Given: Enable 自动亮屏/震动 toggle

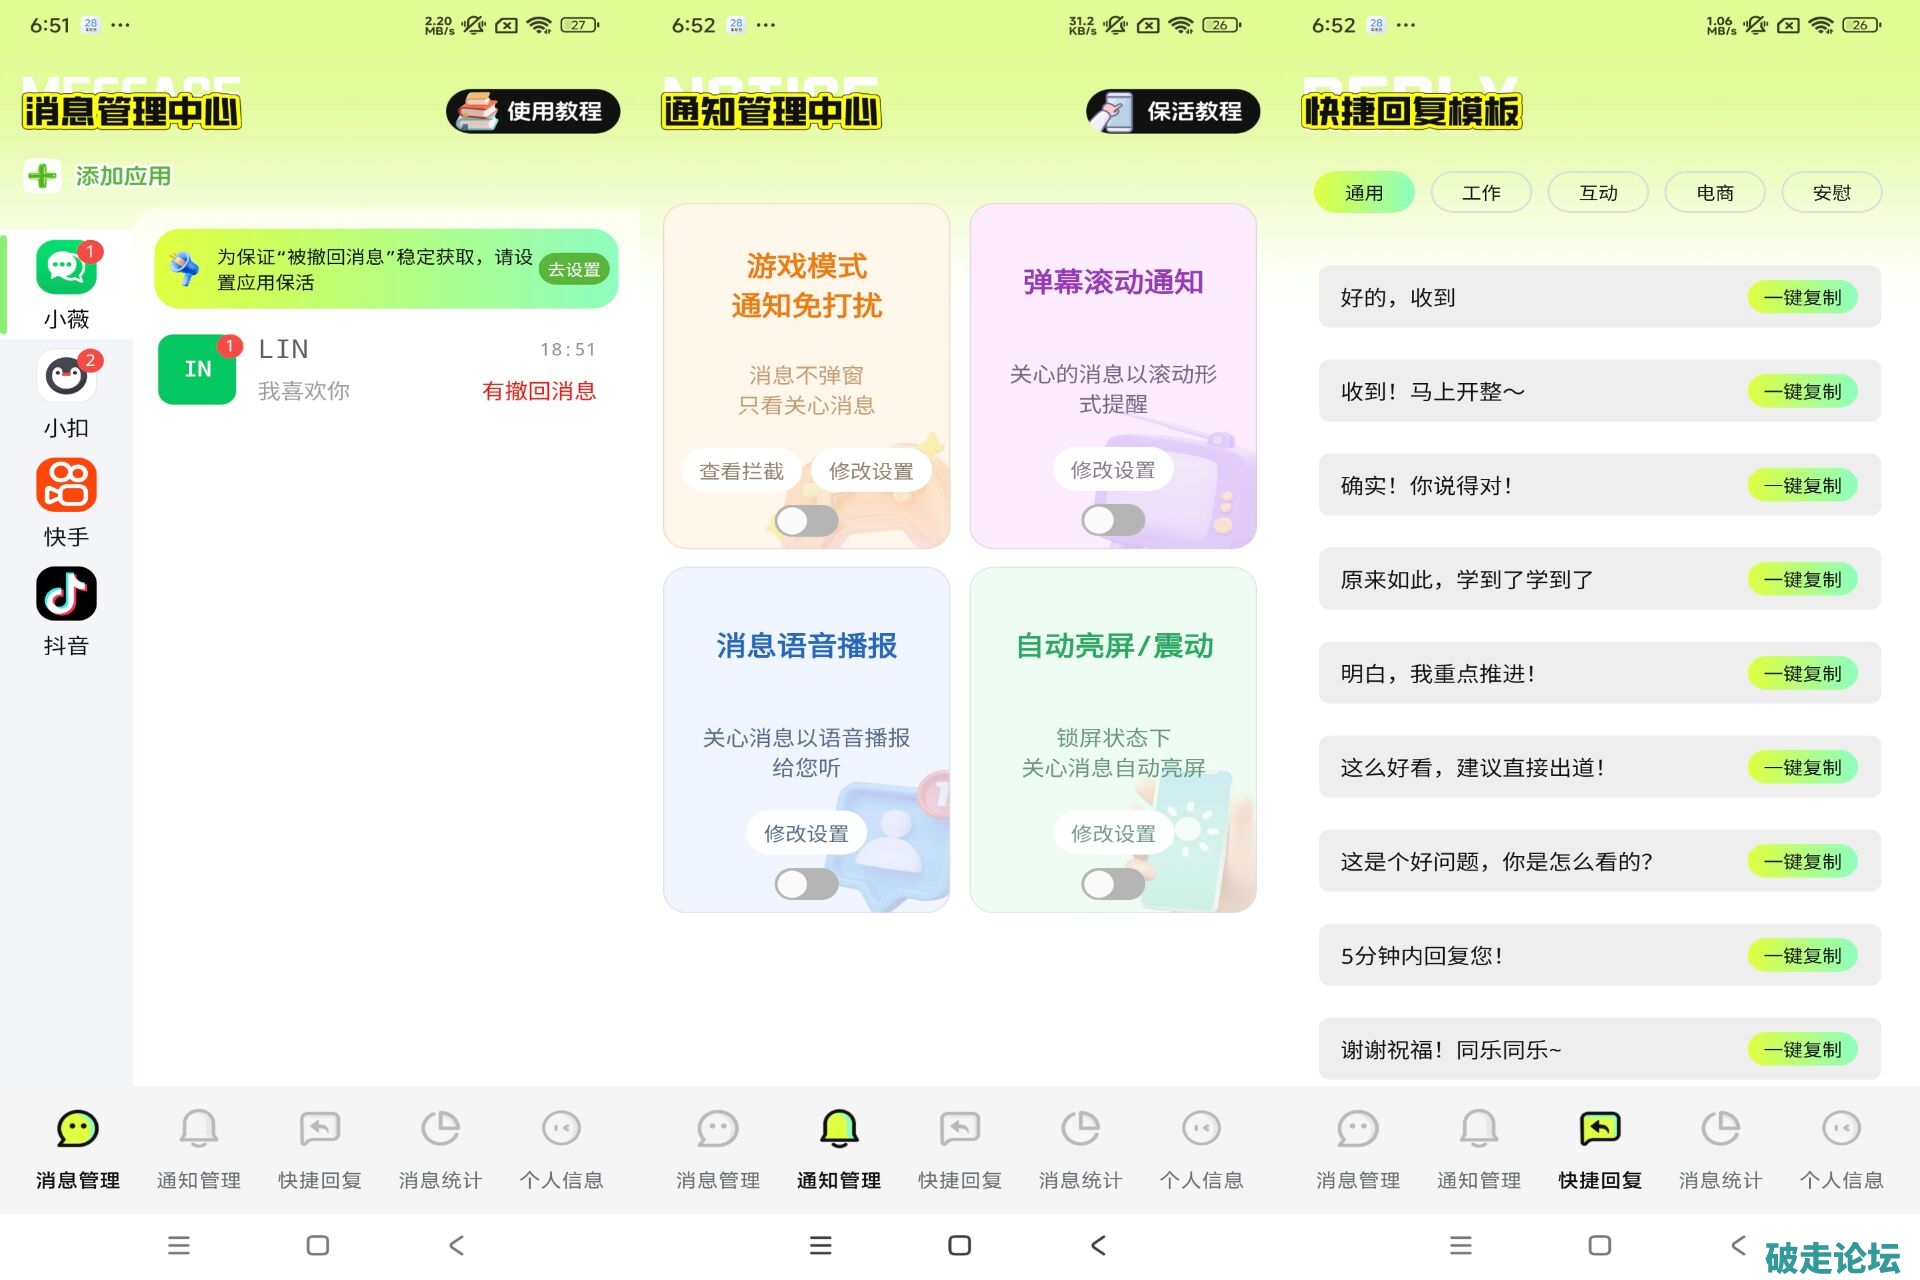Looking at the screenshot, I should coord(1112,884).
